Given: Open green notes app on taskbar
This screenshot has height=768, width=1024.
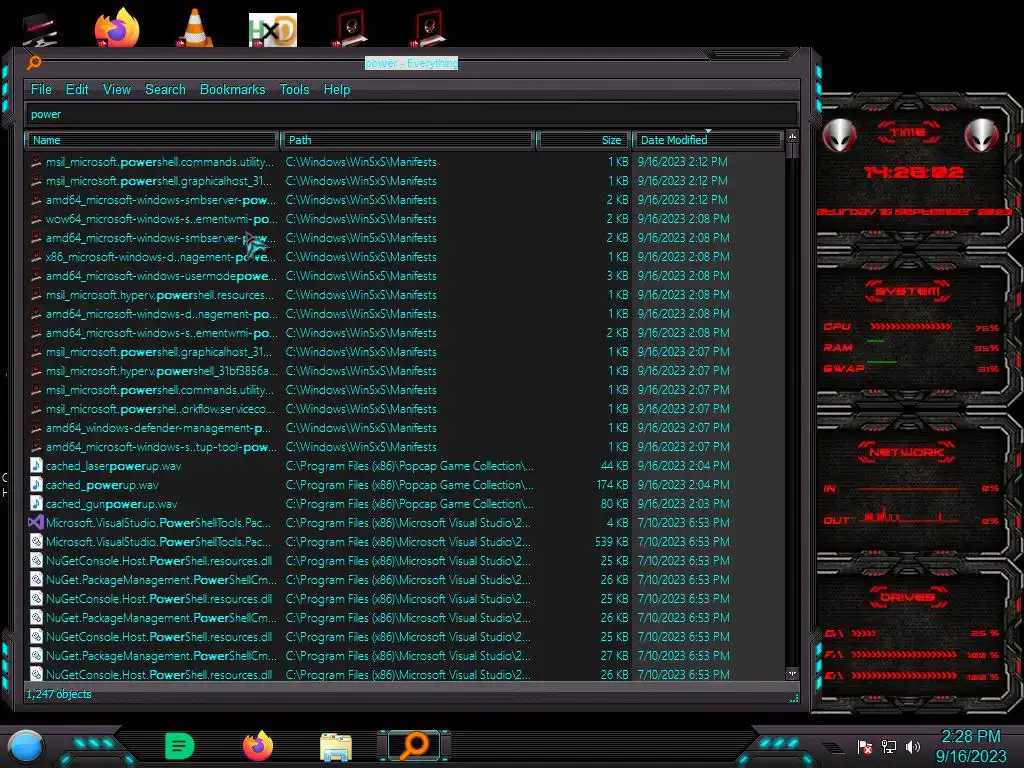Looking at the screenshot, I should click(x=180, y=746).
